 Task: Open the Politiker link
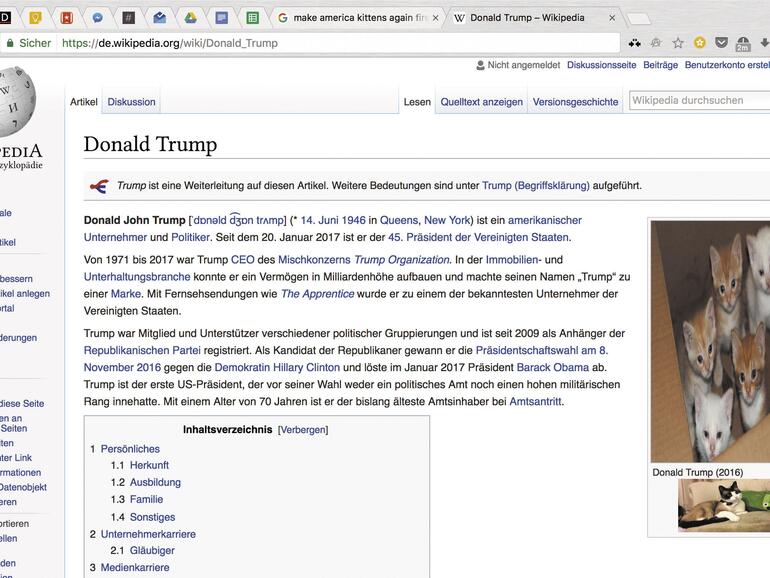click(x=191, y=237)
